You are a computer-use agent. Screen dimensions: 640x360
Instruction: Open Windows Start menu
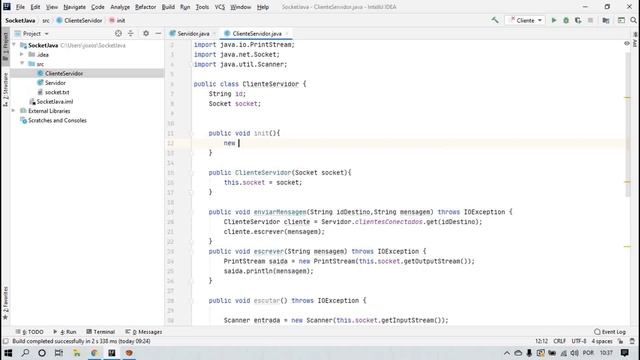[8, 353]
